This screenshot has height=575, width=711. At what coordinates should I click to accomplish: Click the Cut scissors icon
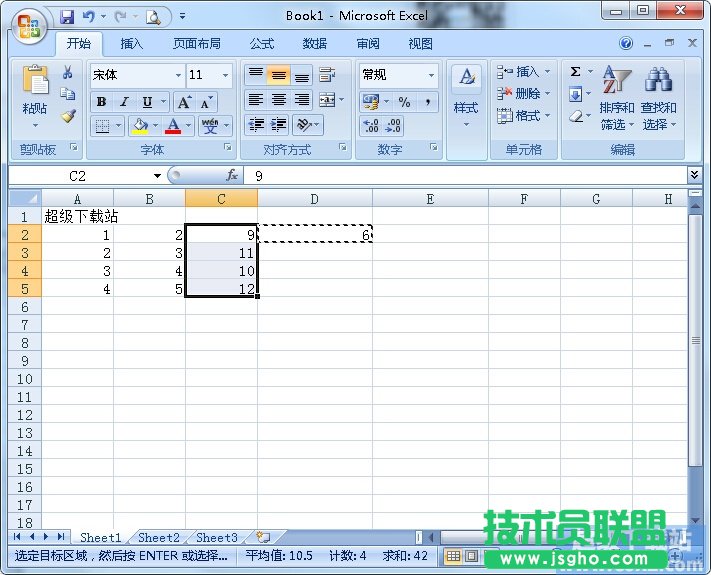click(x=67, y=73)
